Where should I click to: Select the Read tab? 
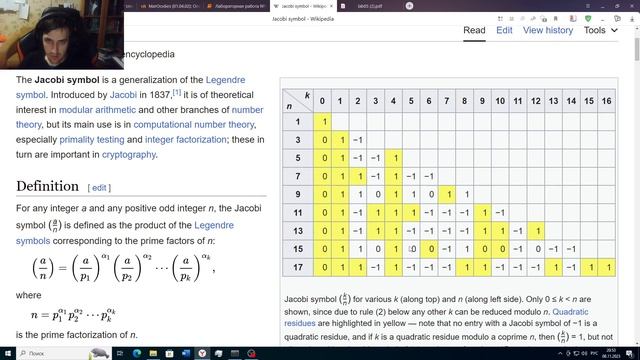474,30
